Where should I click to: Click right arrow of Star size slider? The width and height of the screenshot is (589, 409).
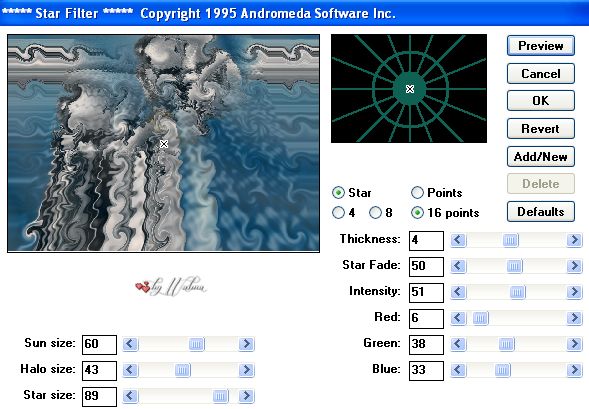click(x=246, y=395)
